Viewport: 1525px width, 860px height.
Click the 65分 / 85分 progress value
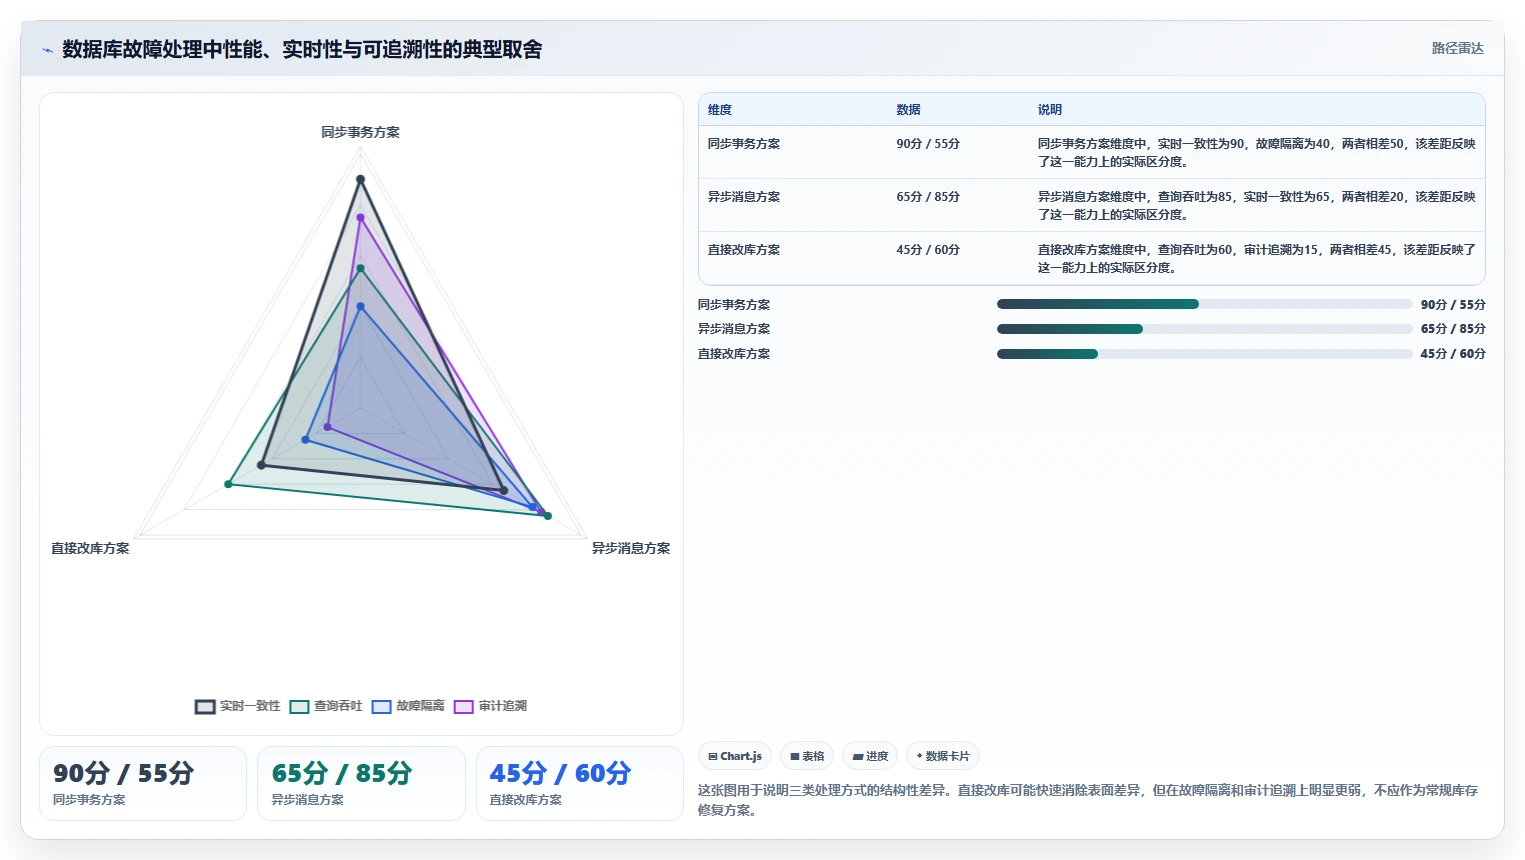1453,329
